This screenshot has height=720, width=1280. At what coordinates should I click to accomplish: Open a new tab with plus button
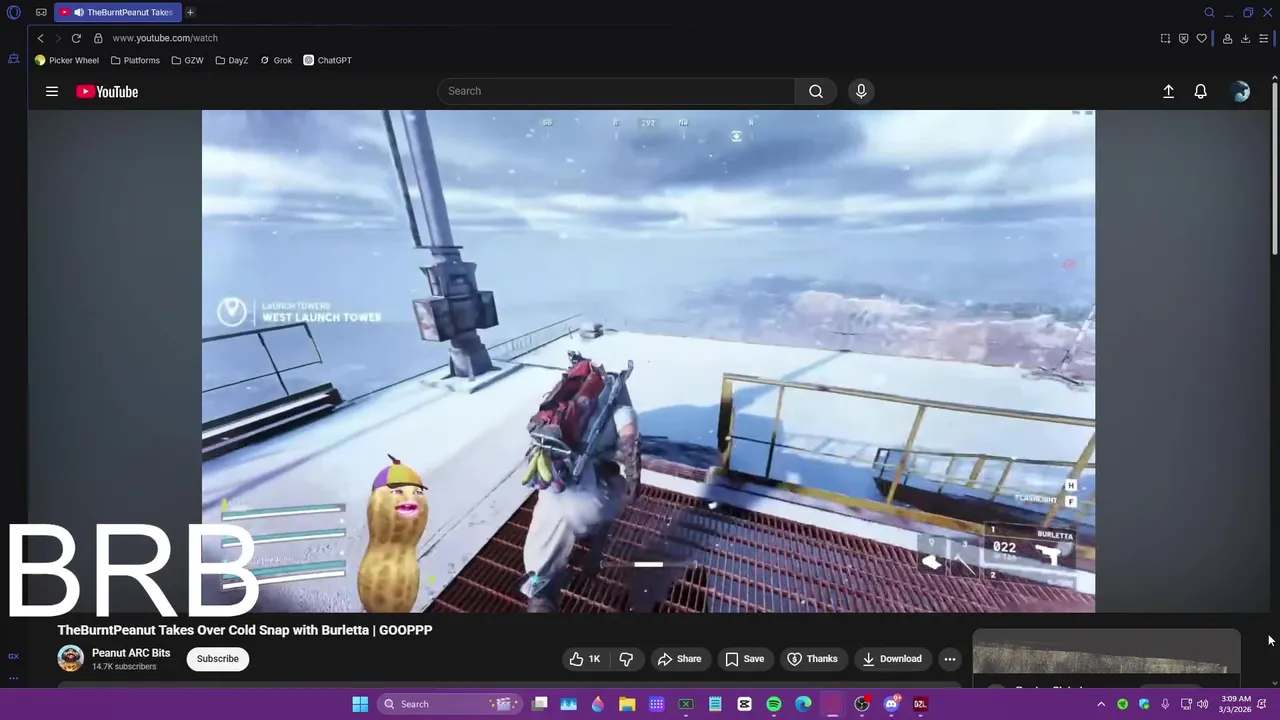pos(190,13)
